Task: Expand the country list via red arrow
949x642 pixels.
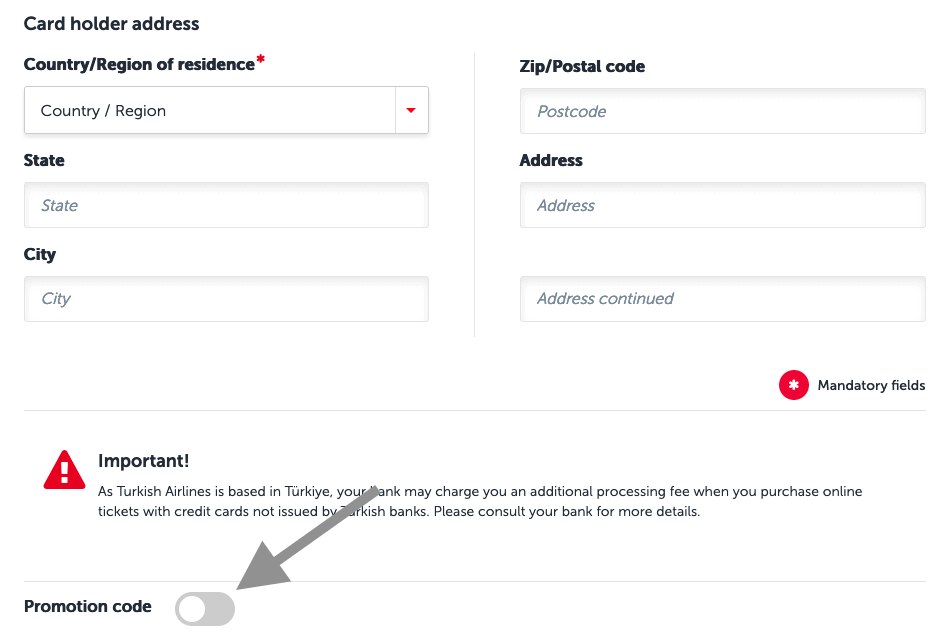Action: pyautogui.click(x=411, y=111)
